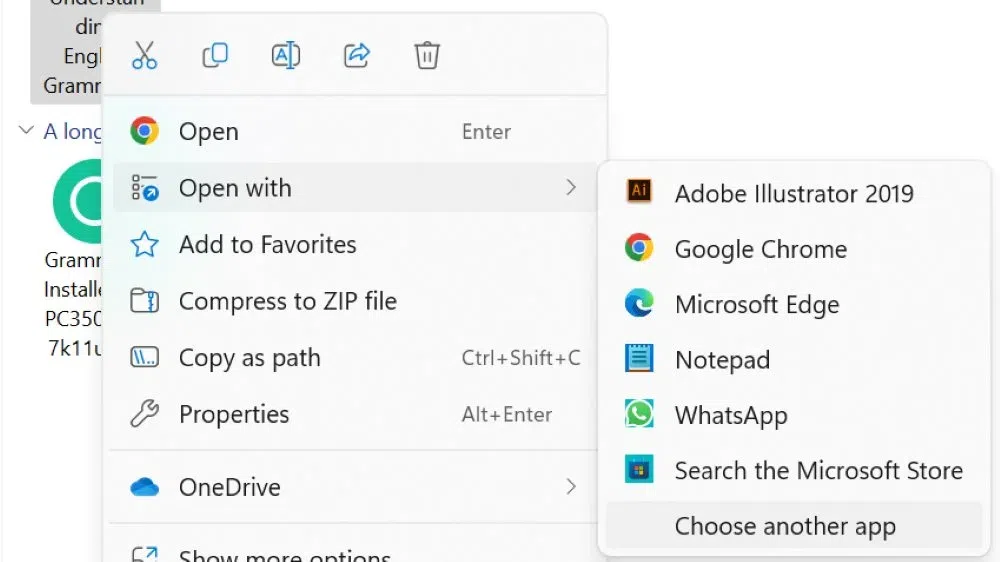The height and width of the screenshot is (562, 1000).
Task: Collapse the 'A long time ago' group
Action: [x=26, y=131]
